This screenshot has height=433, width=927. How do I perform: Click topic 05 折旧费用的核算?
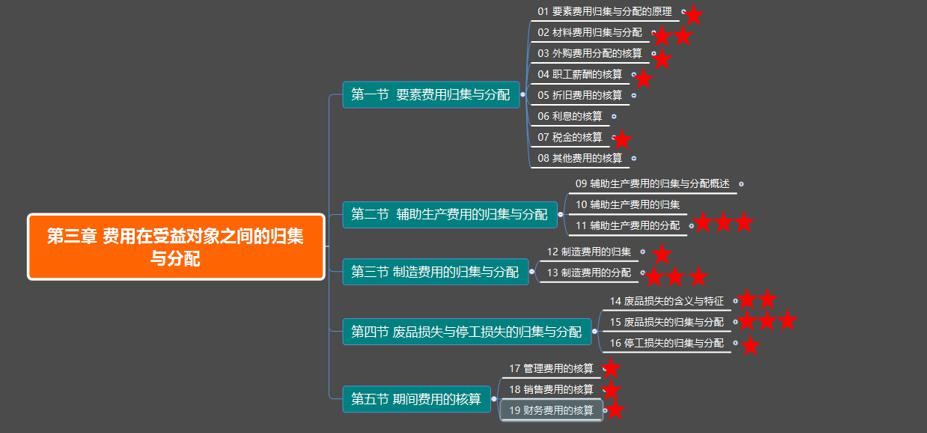580,95
